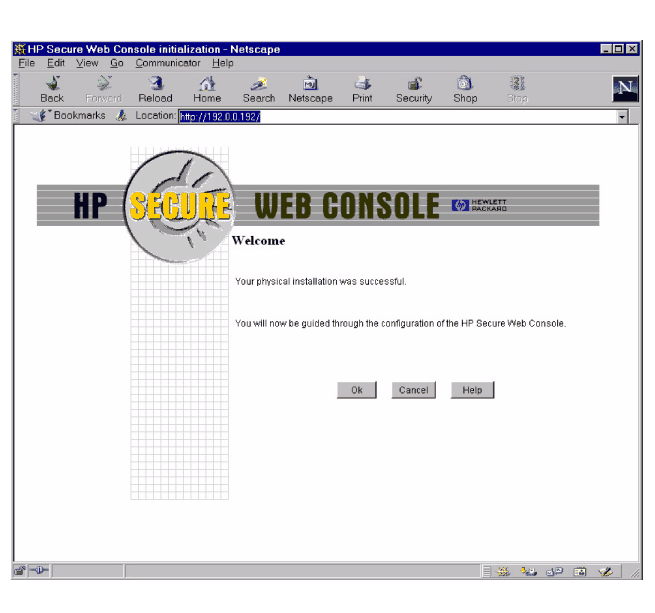This screenshot has height=613, width=655.
Task: Click the Hewlett Packard logo
Action: (479, 205)
